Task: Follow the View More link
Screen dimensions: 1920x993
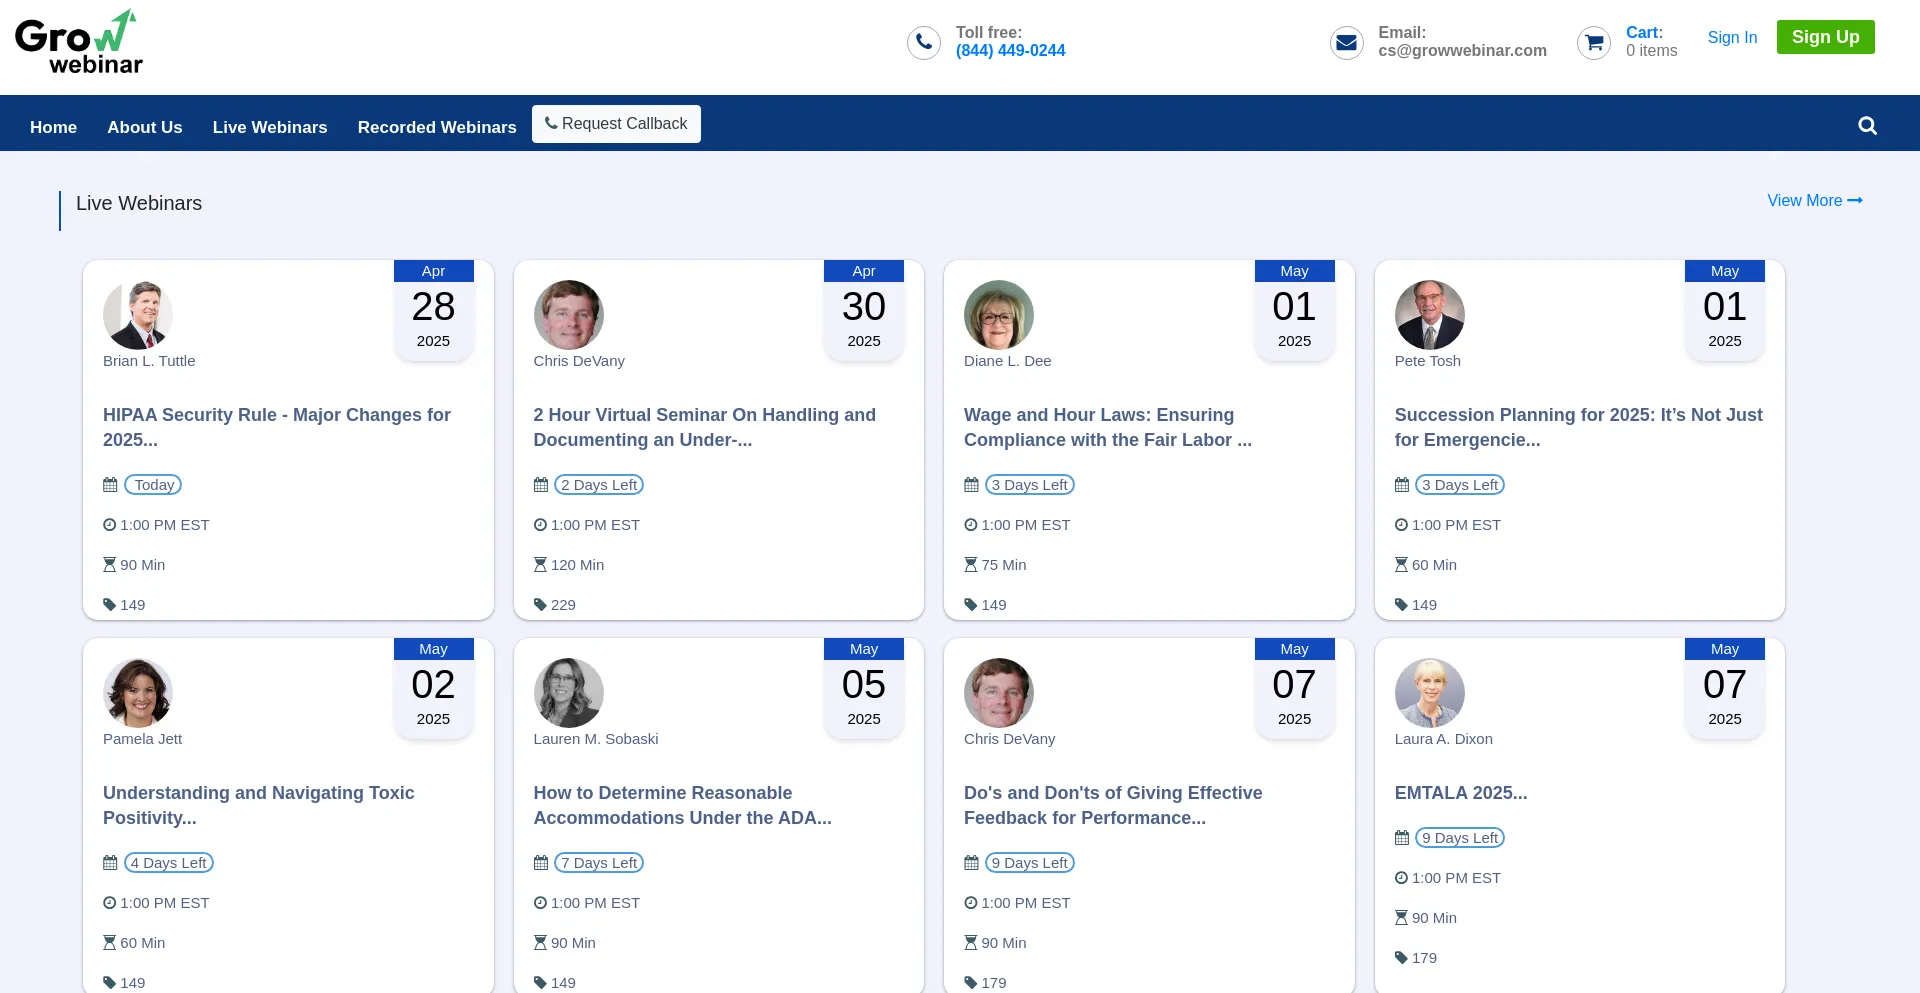Action: click(1814, 201)
